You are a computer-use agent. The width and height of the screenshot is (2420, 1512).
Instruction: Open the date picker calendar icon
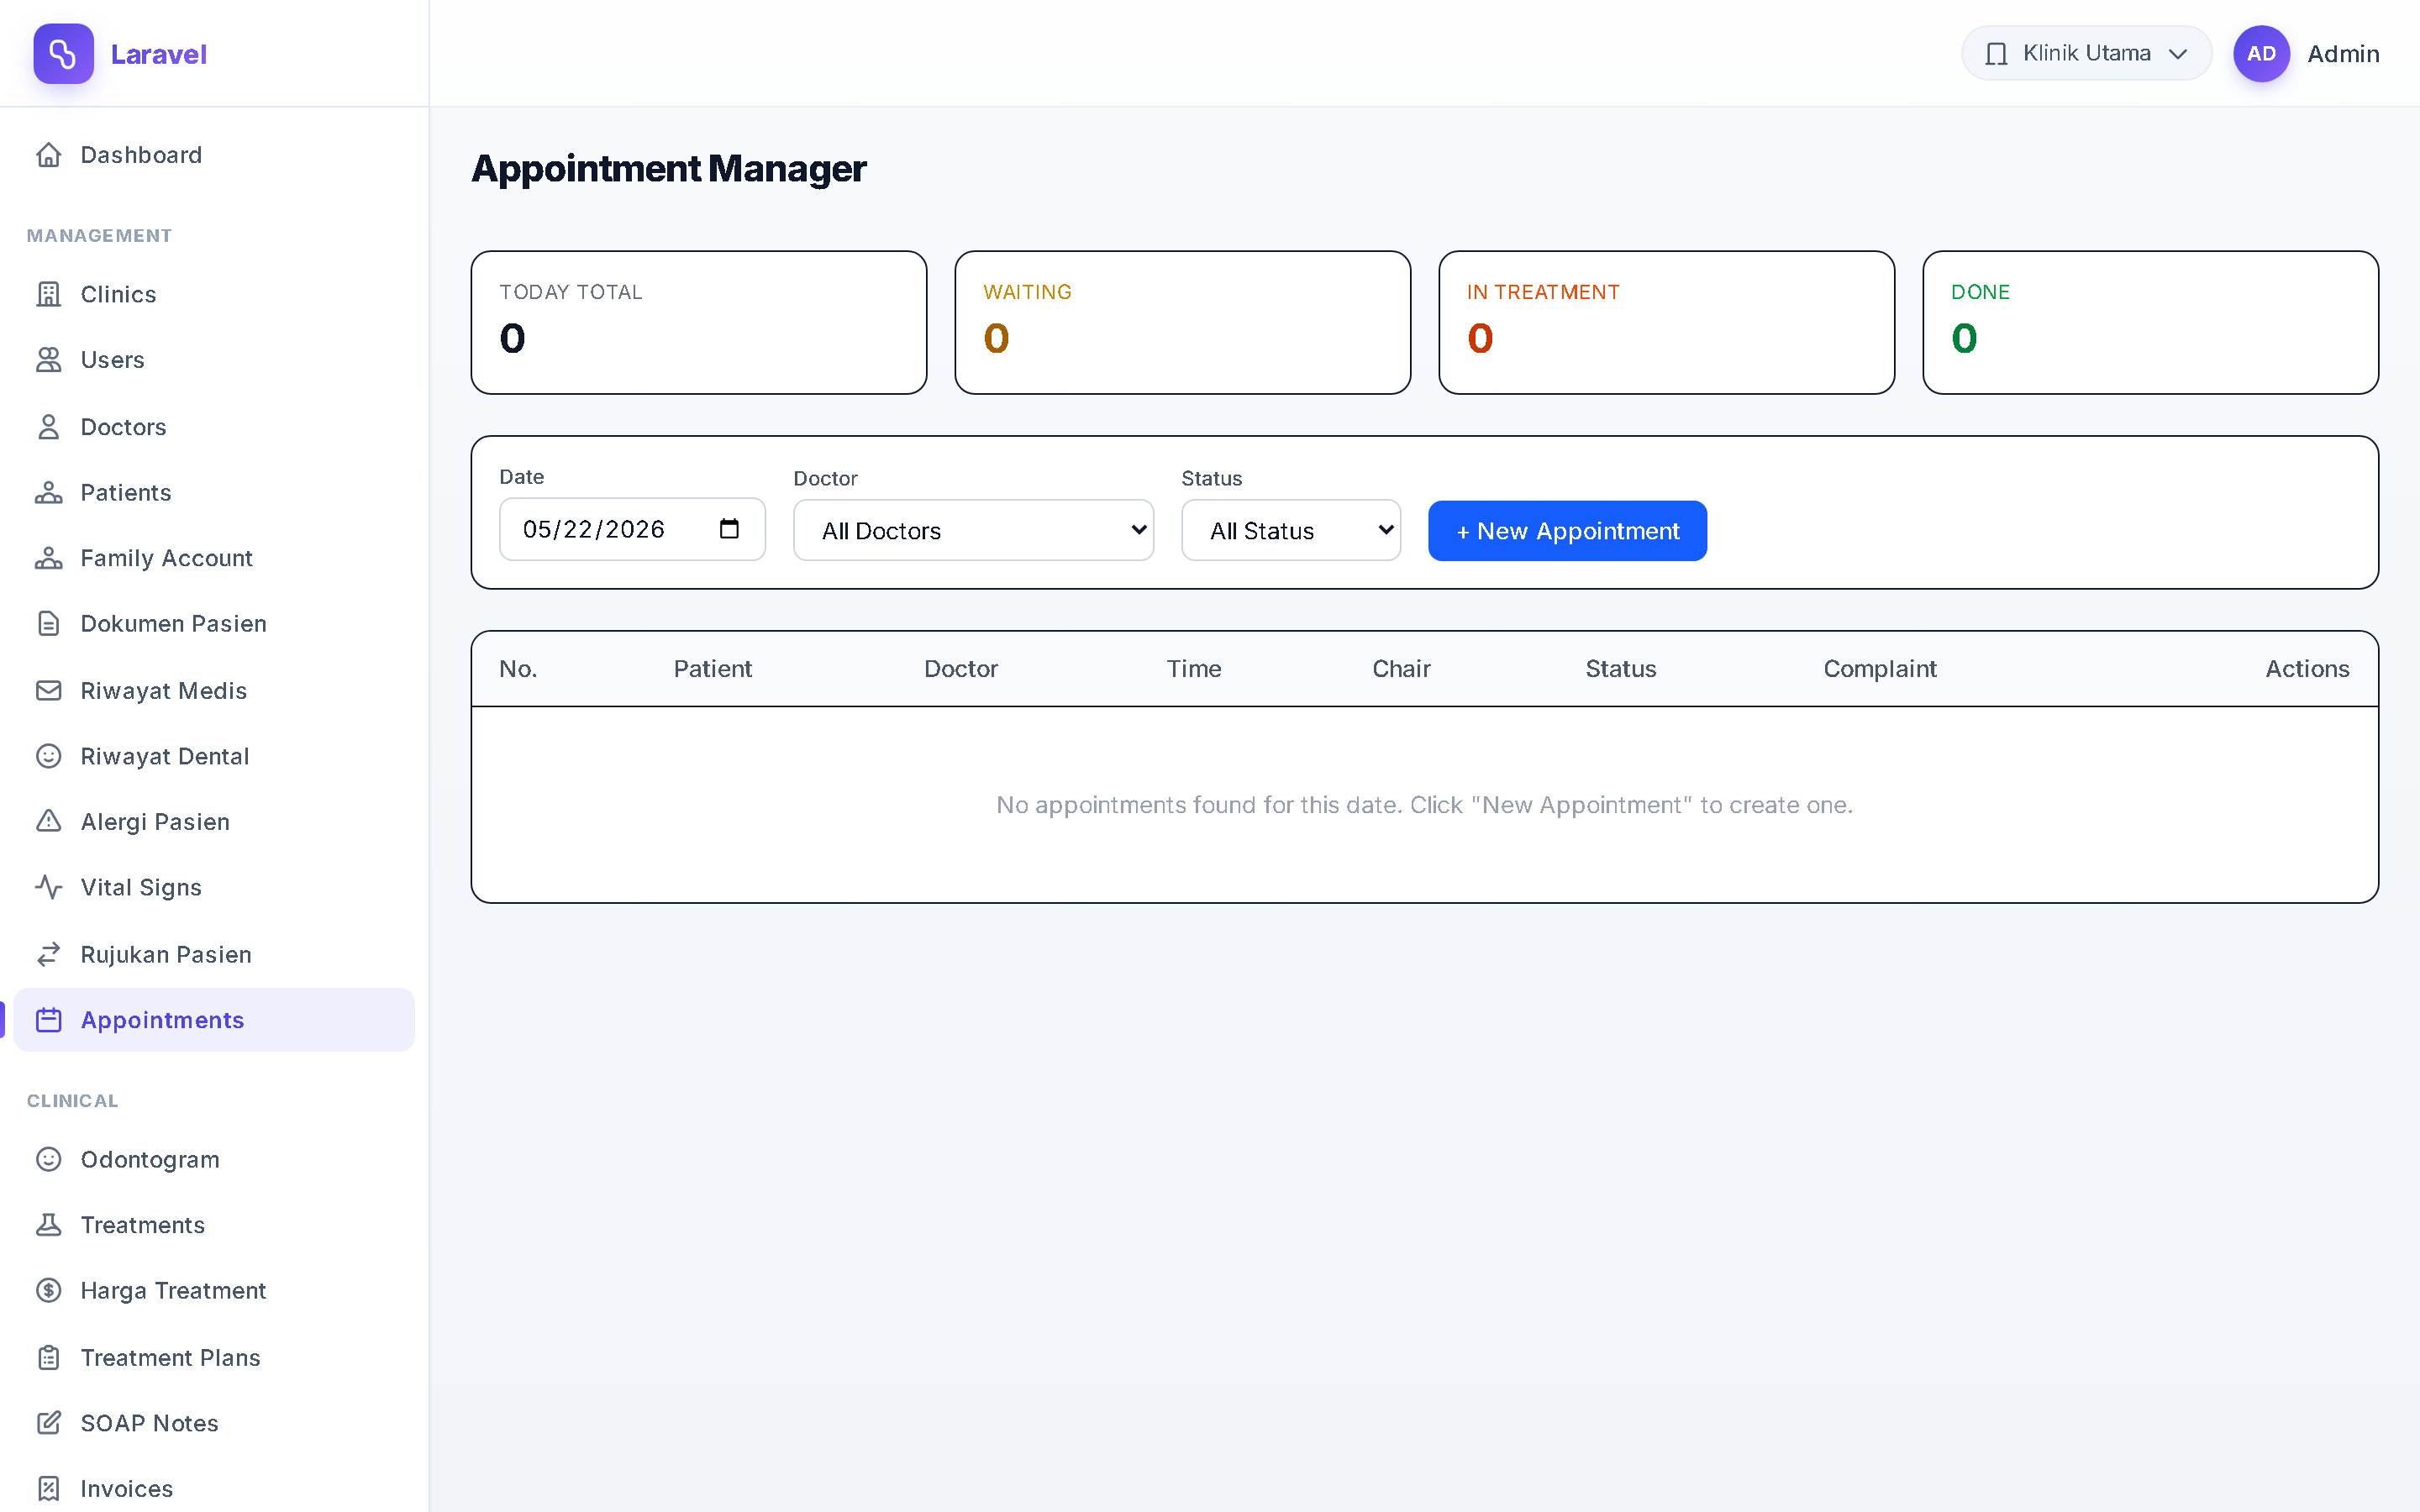point(729,529)
